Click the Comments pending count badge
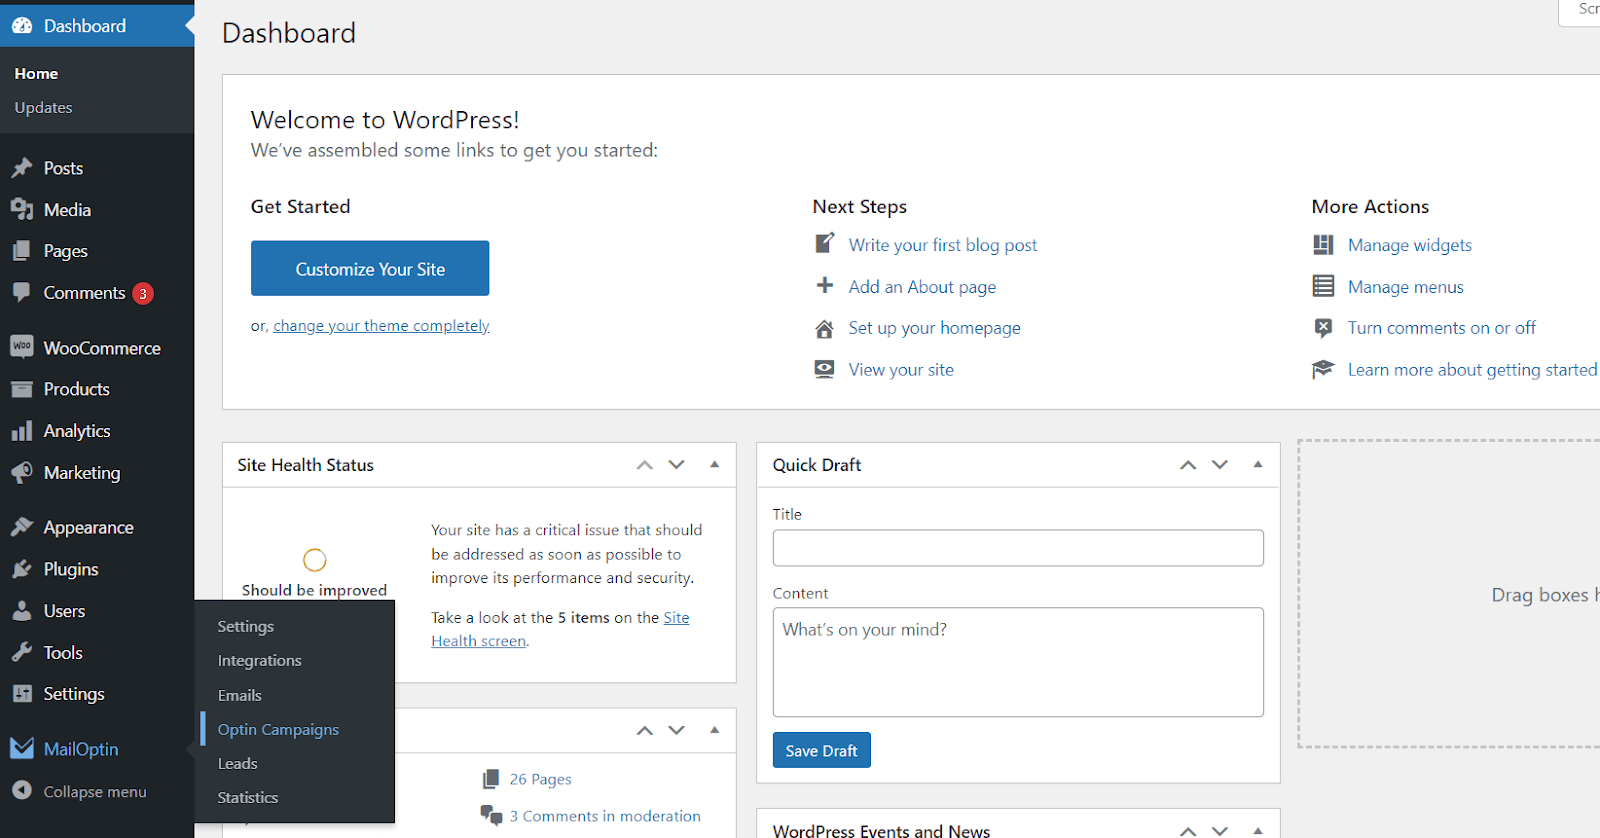The height and width of the screenshot is (838, 1600). click(x=143, y=293)
